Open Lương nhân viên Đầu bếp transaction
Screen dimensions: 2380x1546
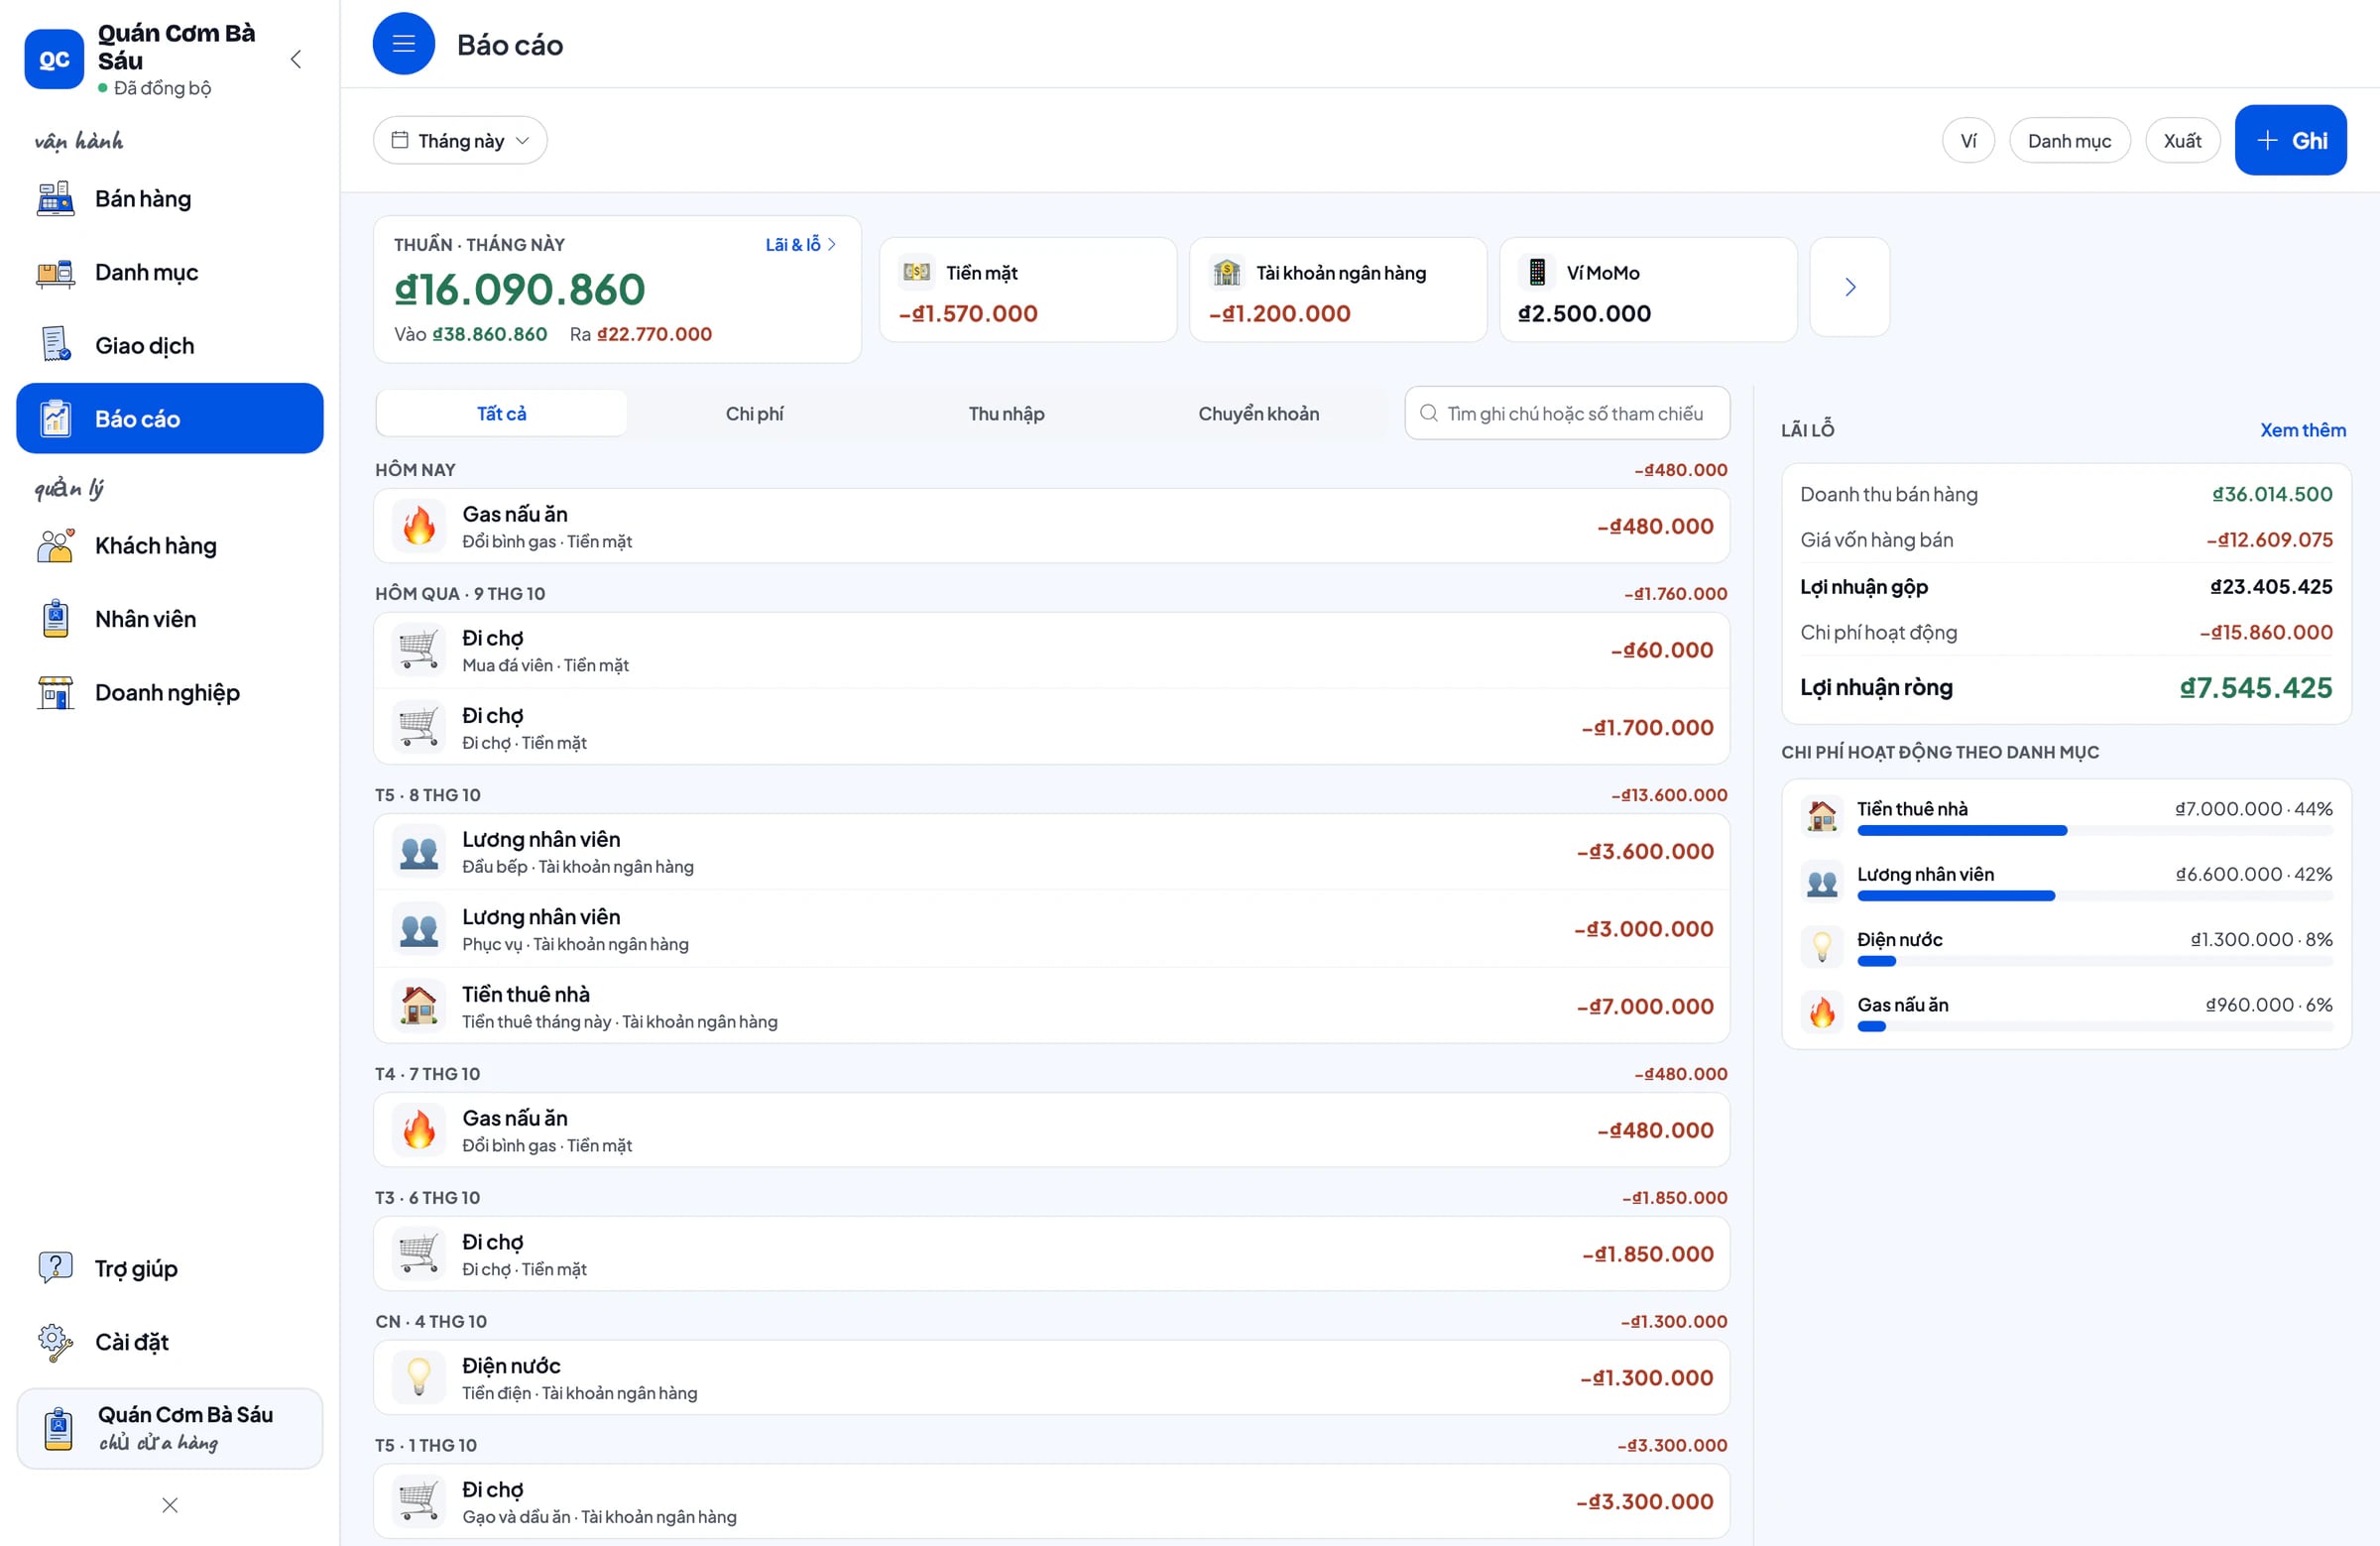click(x=1052, y=851)
